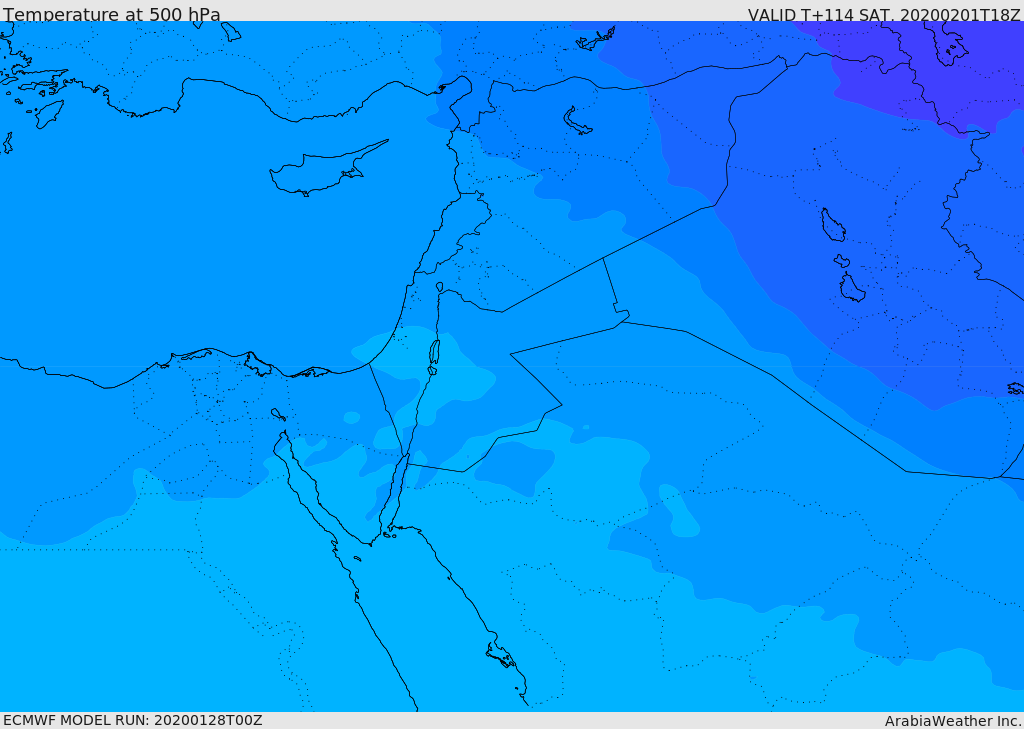Click the 'ECMWF MODEL RUN: 20200128T00Z' footer text

pos(133,721)
